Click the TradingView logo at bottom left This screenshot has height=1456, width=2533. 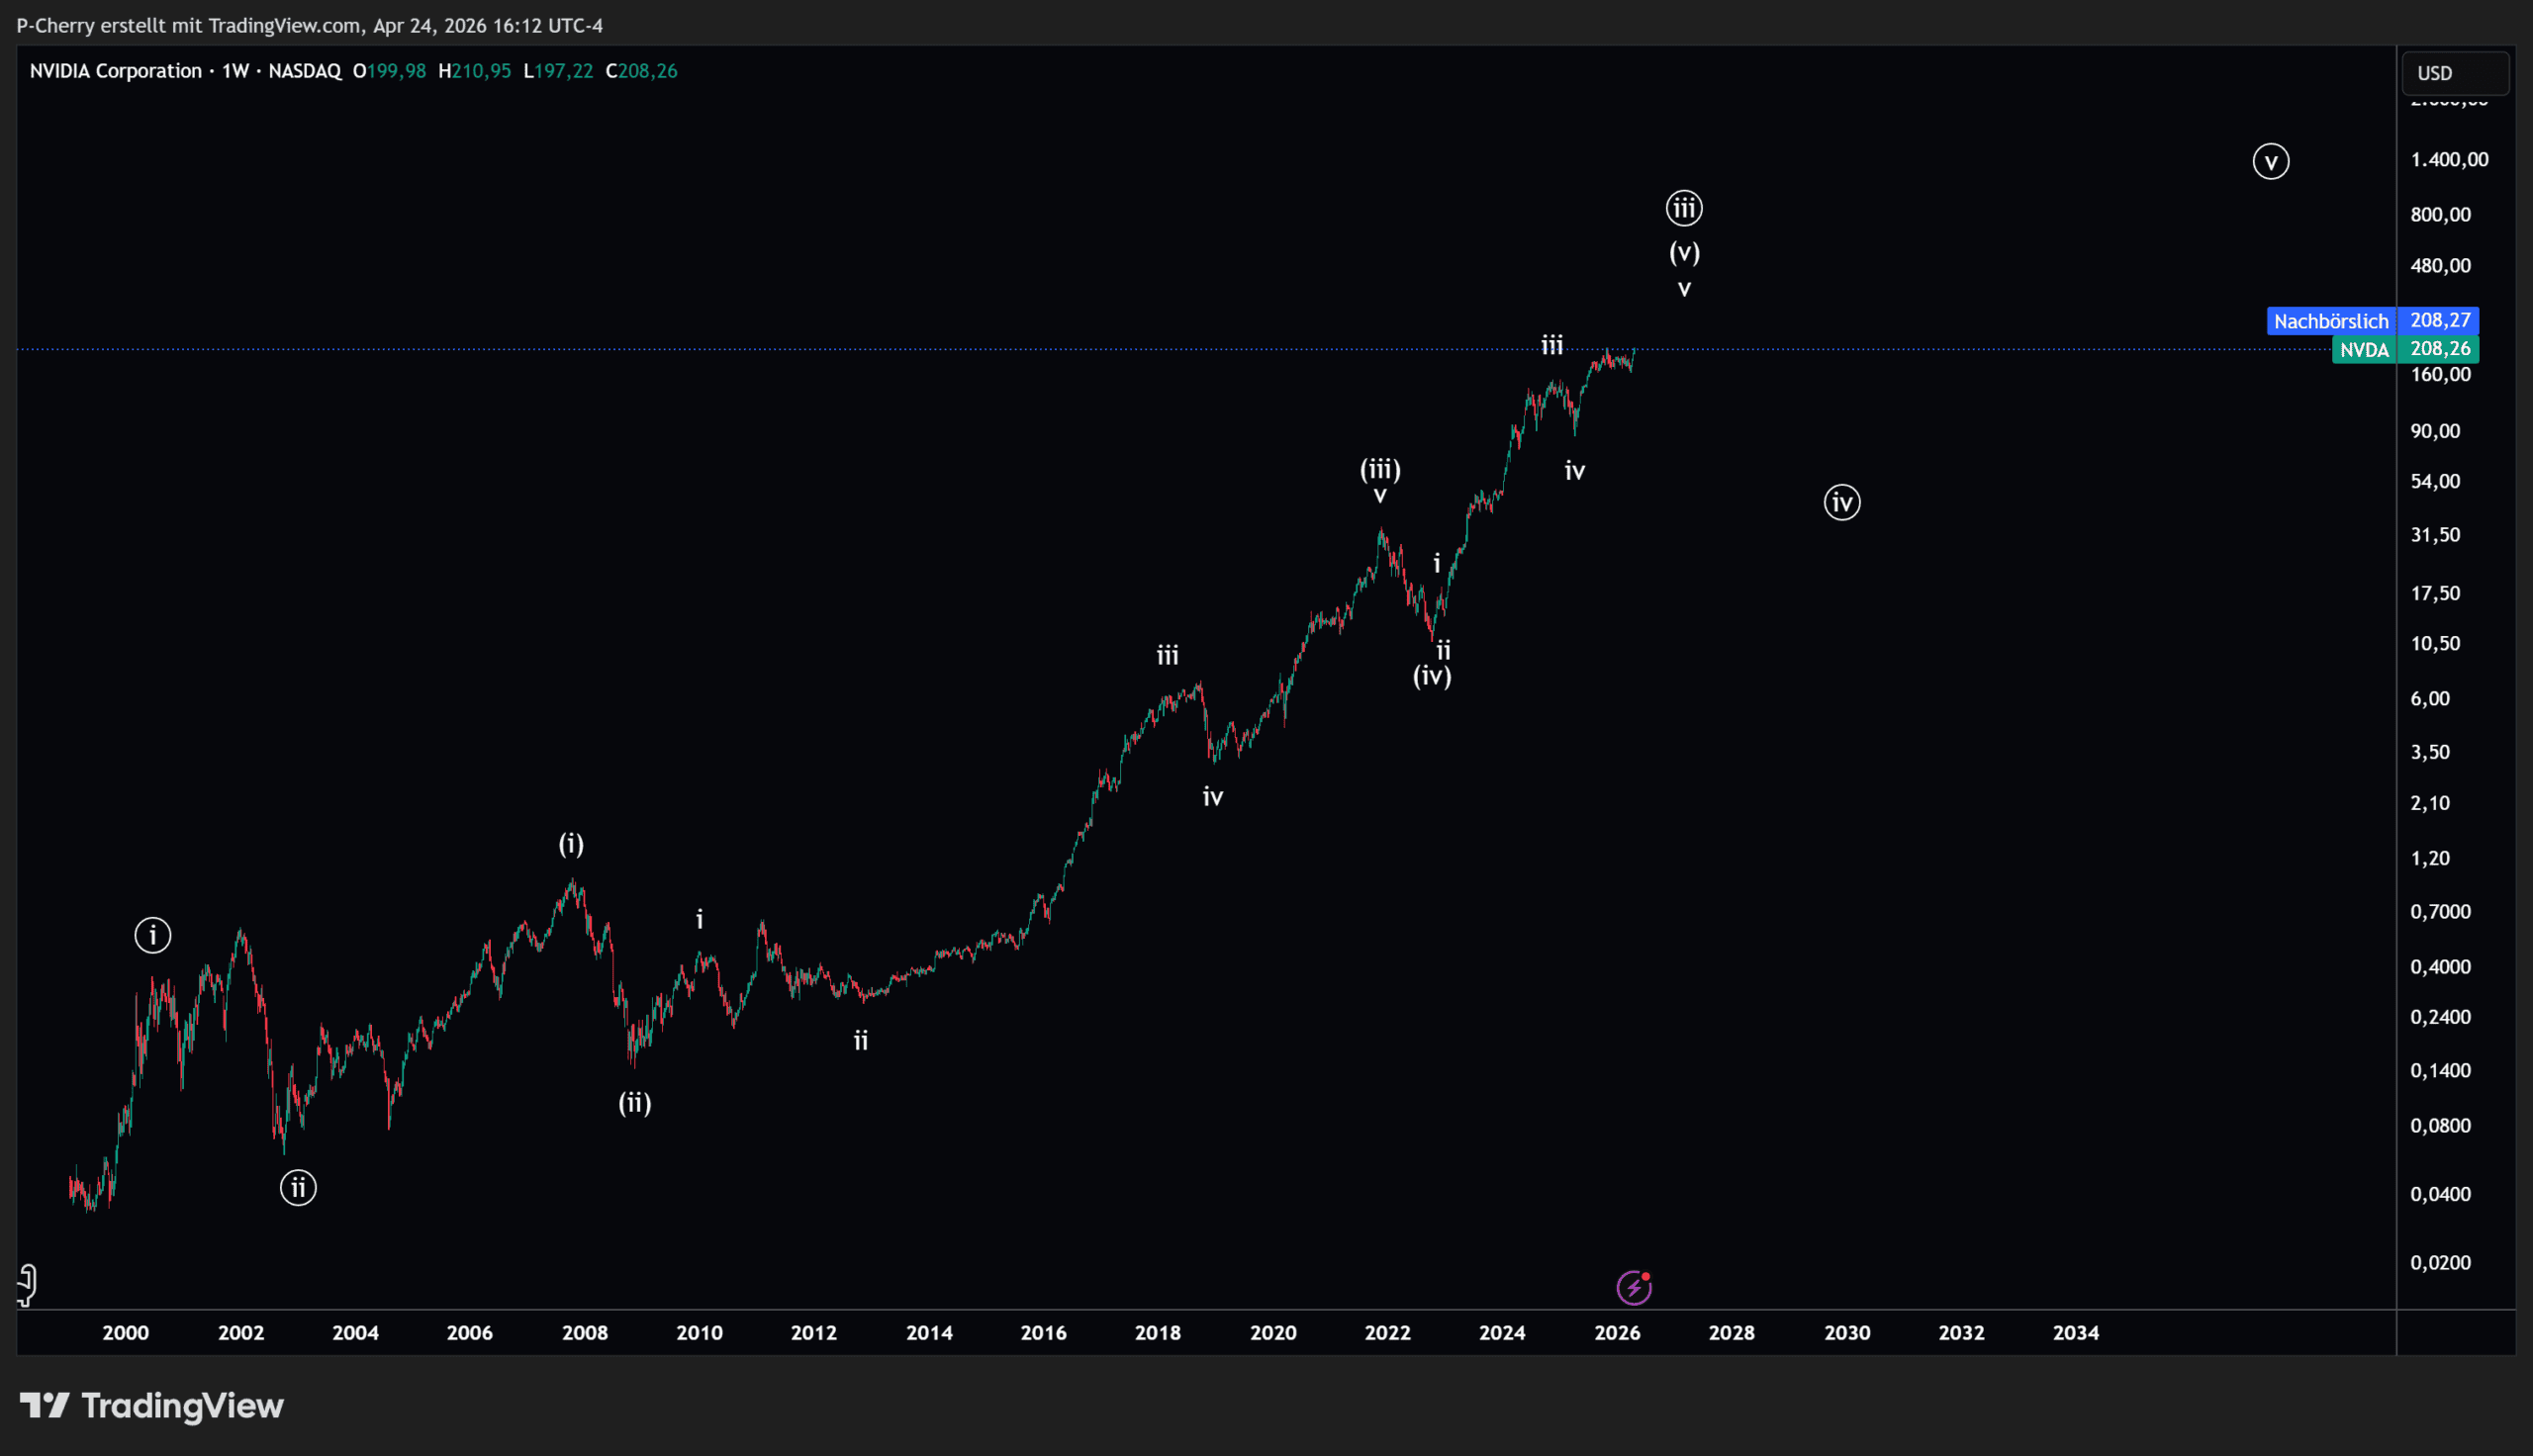click(152, 1406)
